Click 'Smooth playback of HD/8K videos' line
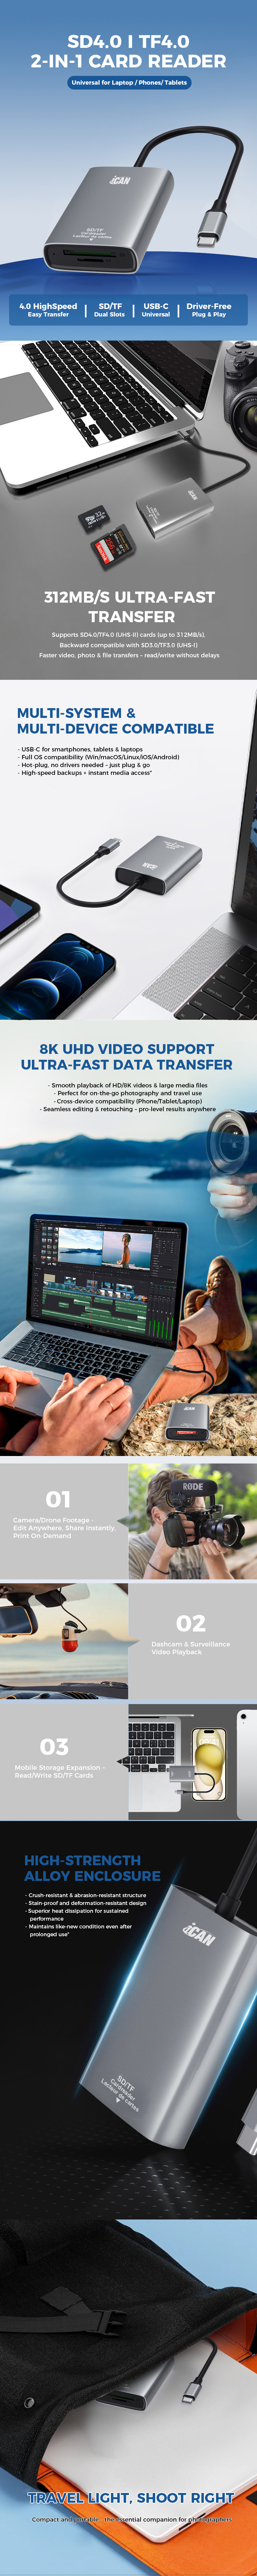 pos(128,1085)
